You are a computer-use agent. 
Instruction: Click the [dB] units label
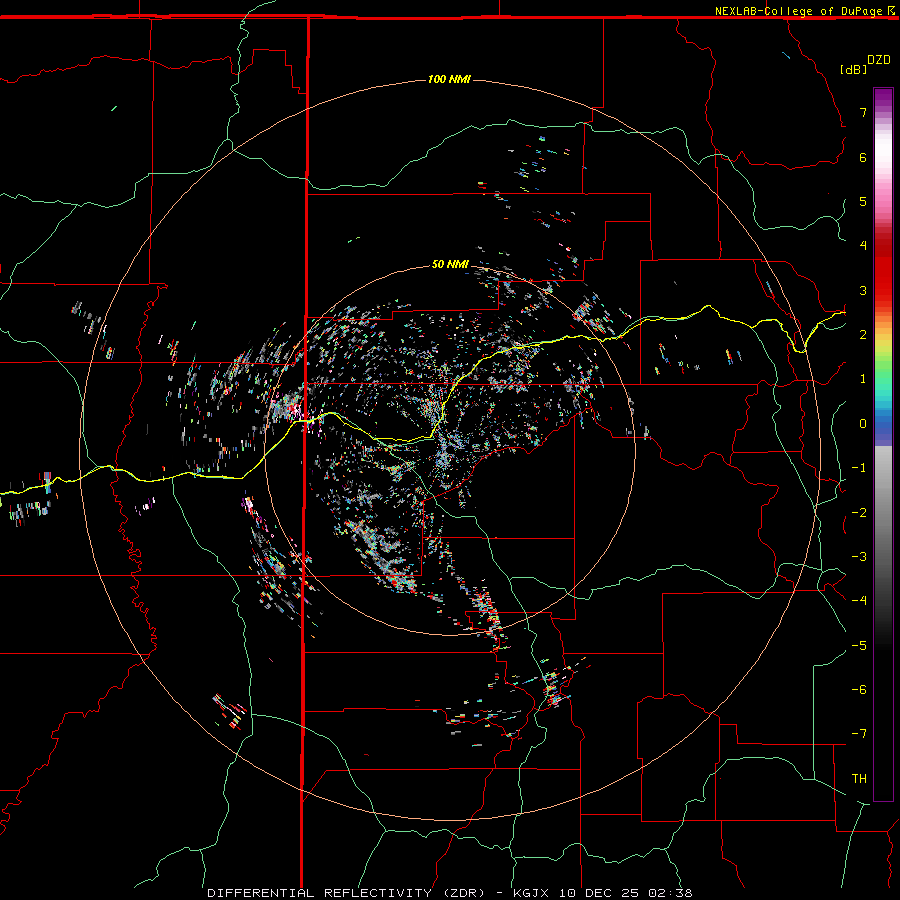coord(853,69)
